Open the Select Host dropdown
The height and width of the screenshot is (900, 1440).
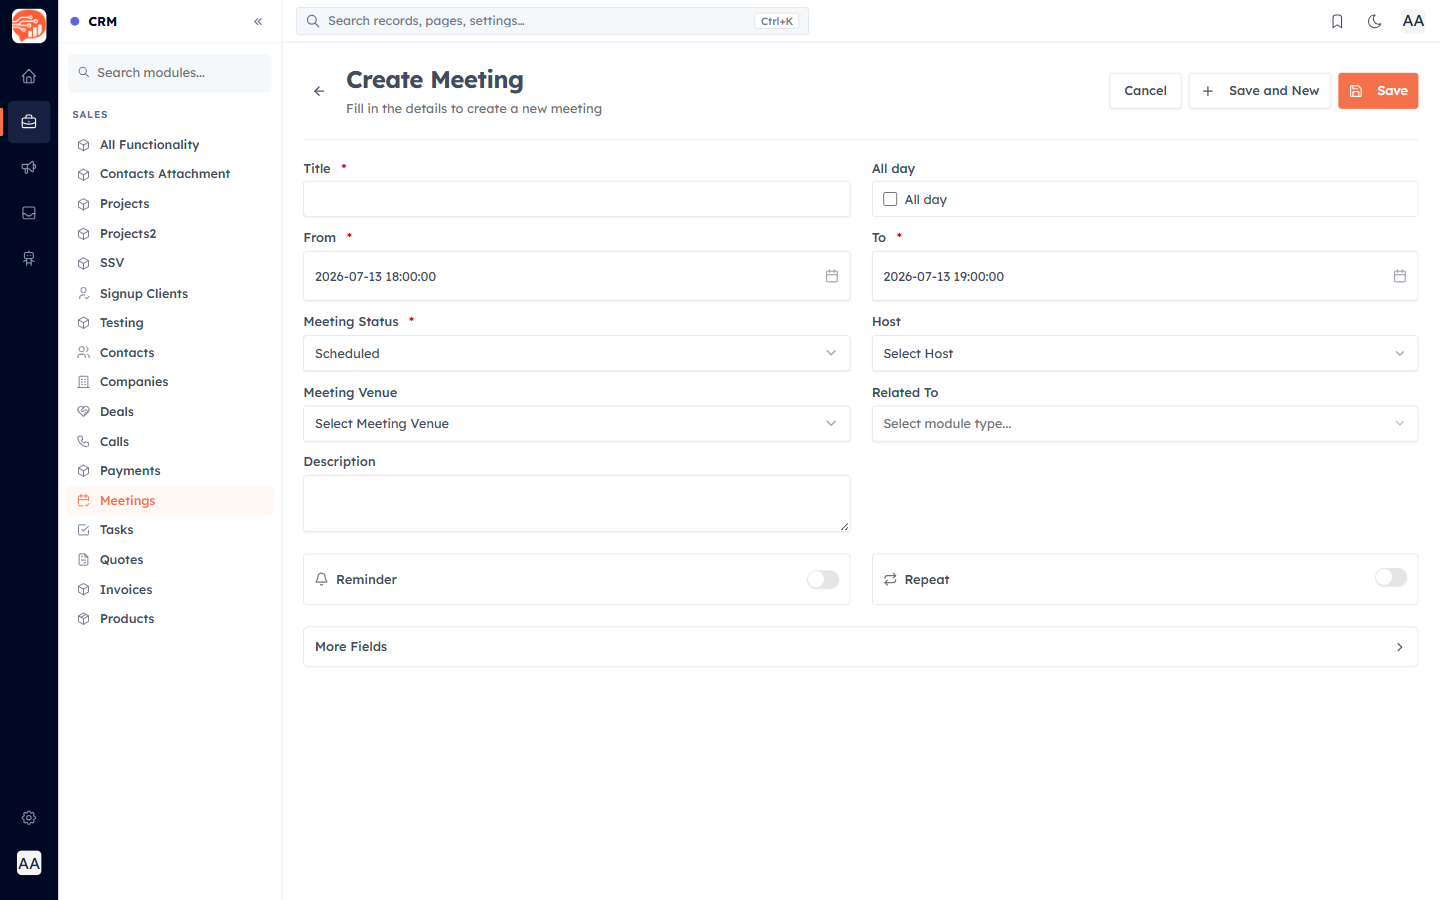[1145, 353]
